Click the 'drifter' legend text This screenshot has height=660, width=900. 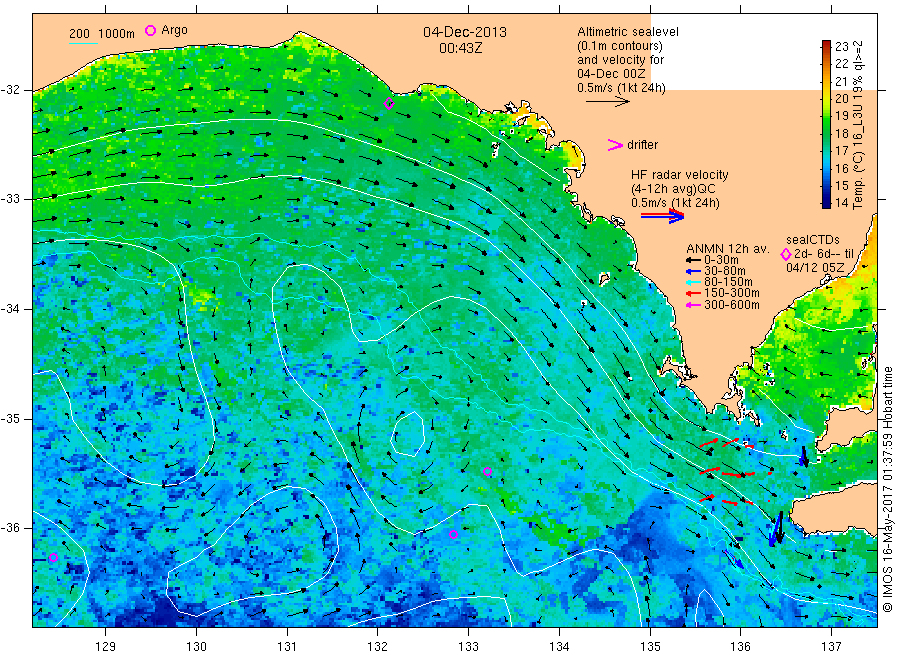click(x=642, y=145)
